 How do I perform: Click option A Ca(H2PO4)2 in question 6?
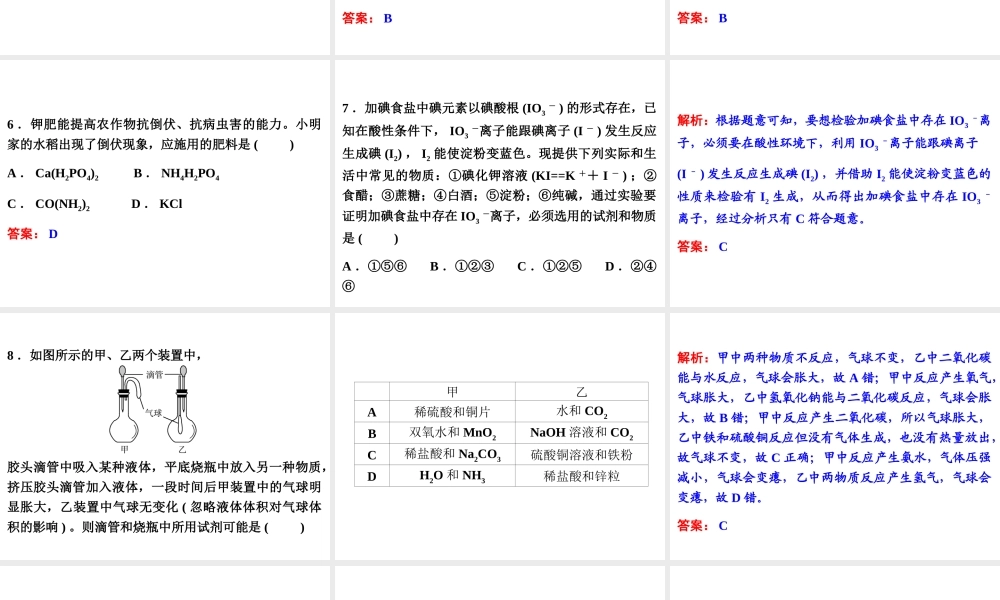[53, 173]
